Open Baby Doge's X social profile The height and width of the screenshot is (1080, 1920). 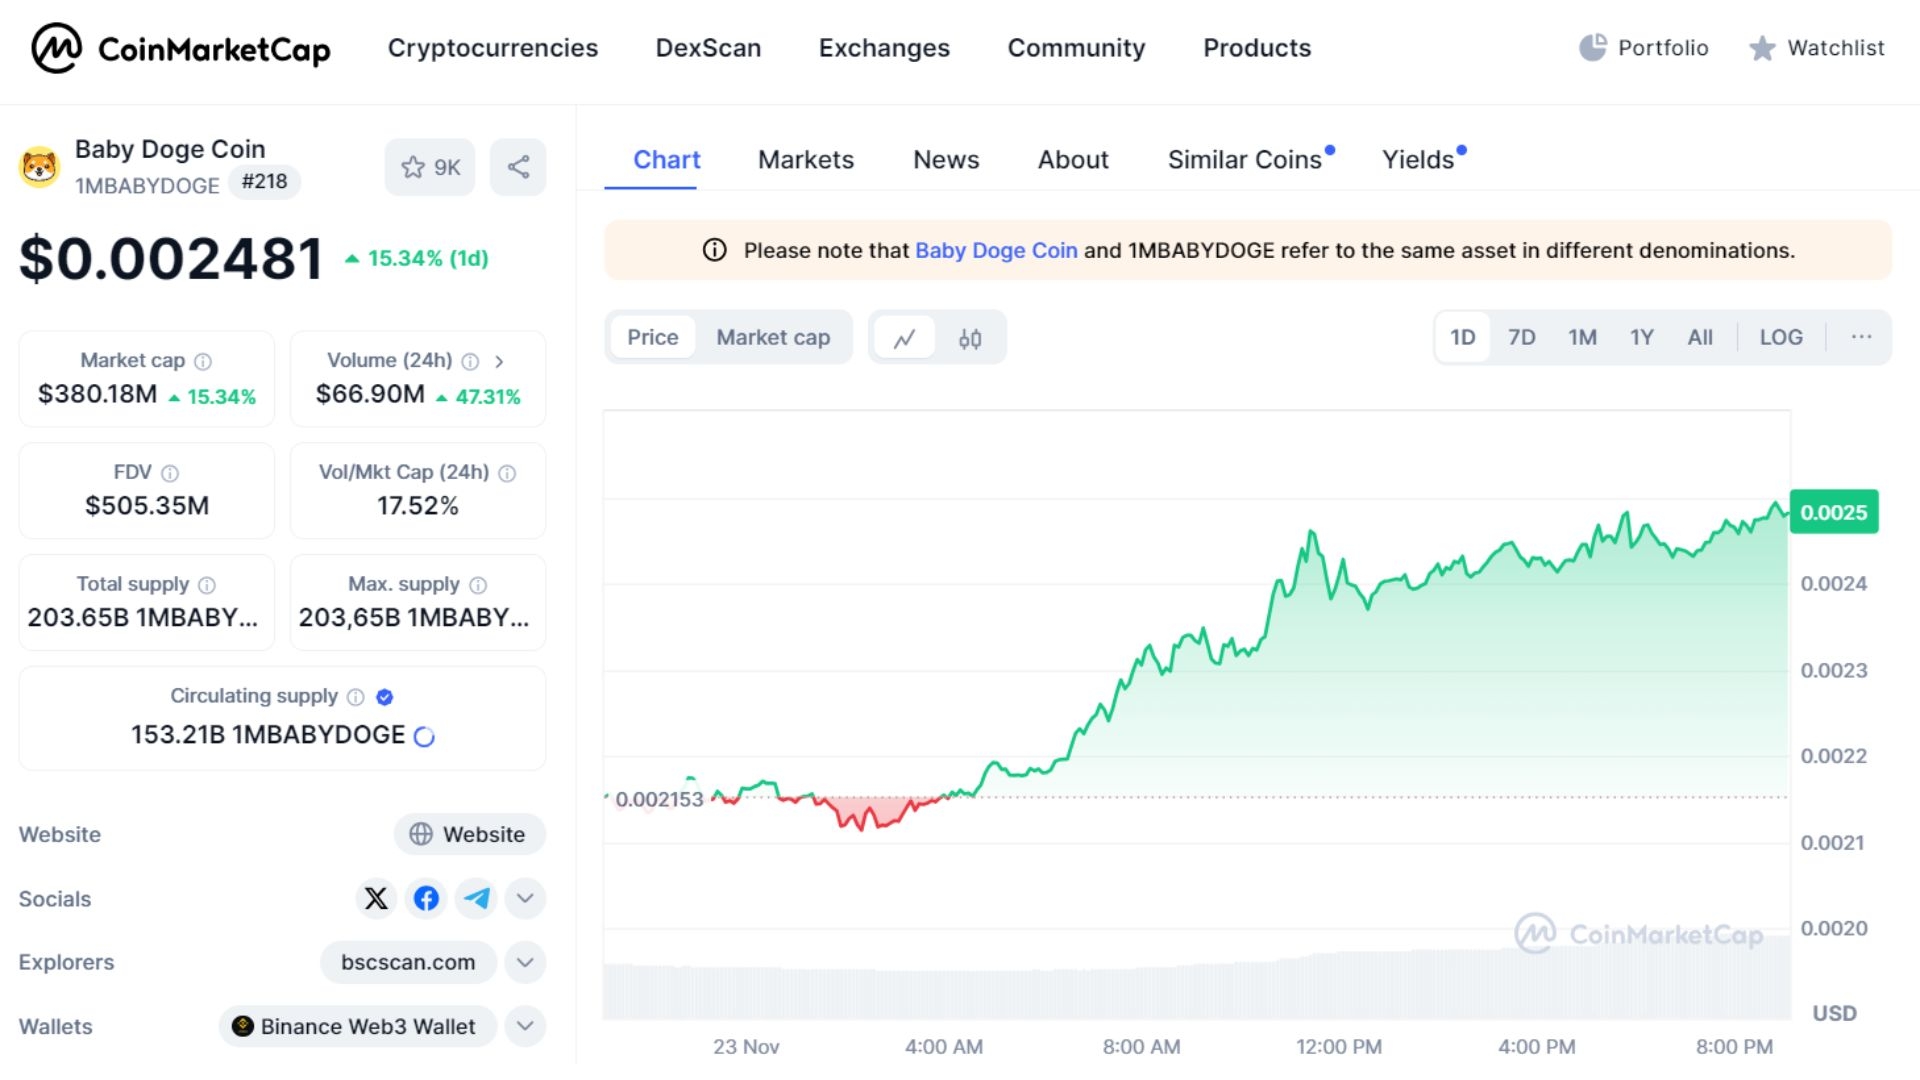click(x=376, y=898)
